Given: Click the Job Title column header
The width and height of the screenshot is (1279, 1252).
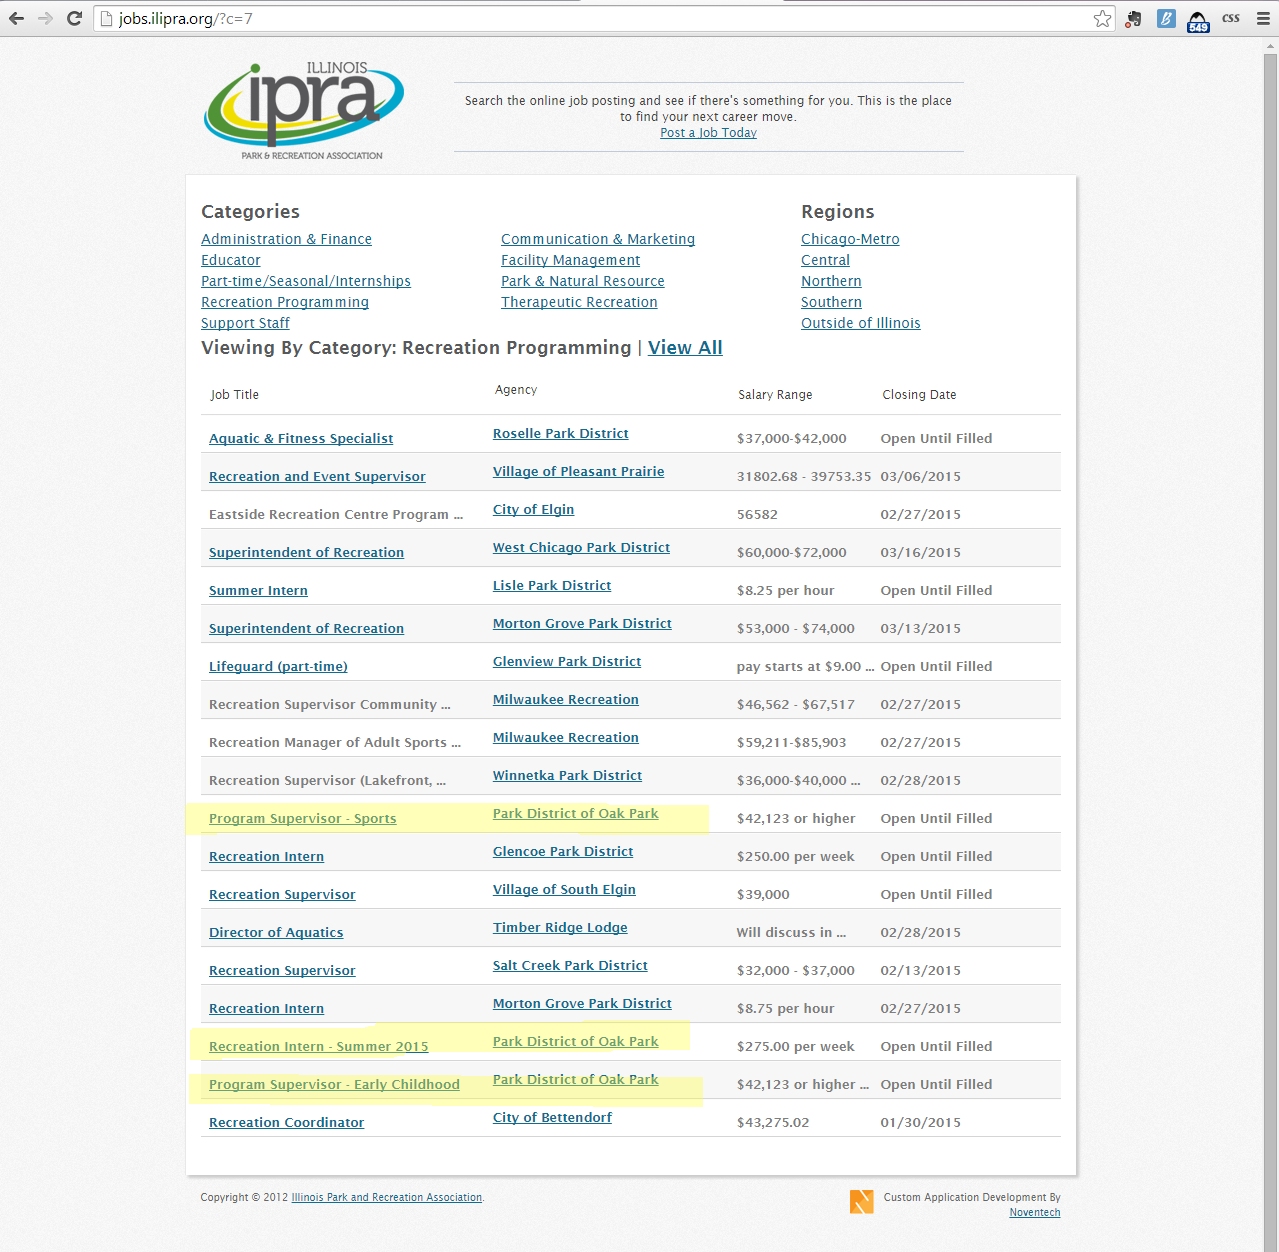Looking at the screenshot, I should pyautogui.click(x=234, y=395).
